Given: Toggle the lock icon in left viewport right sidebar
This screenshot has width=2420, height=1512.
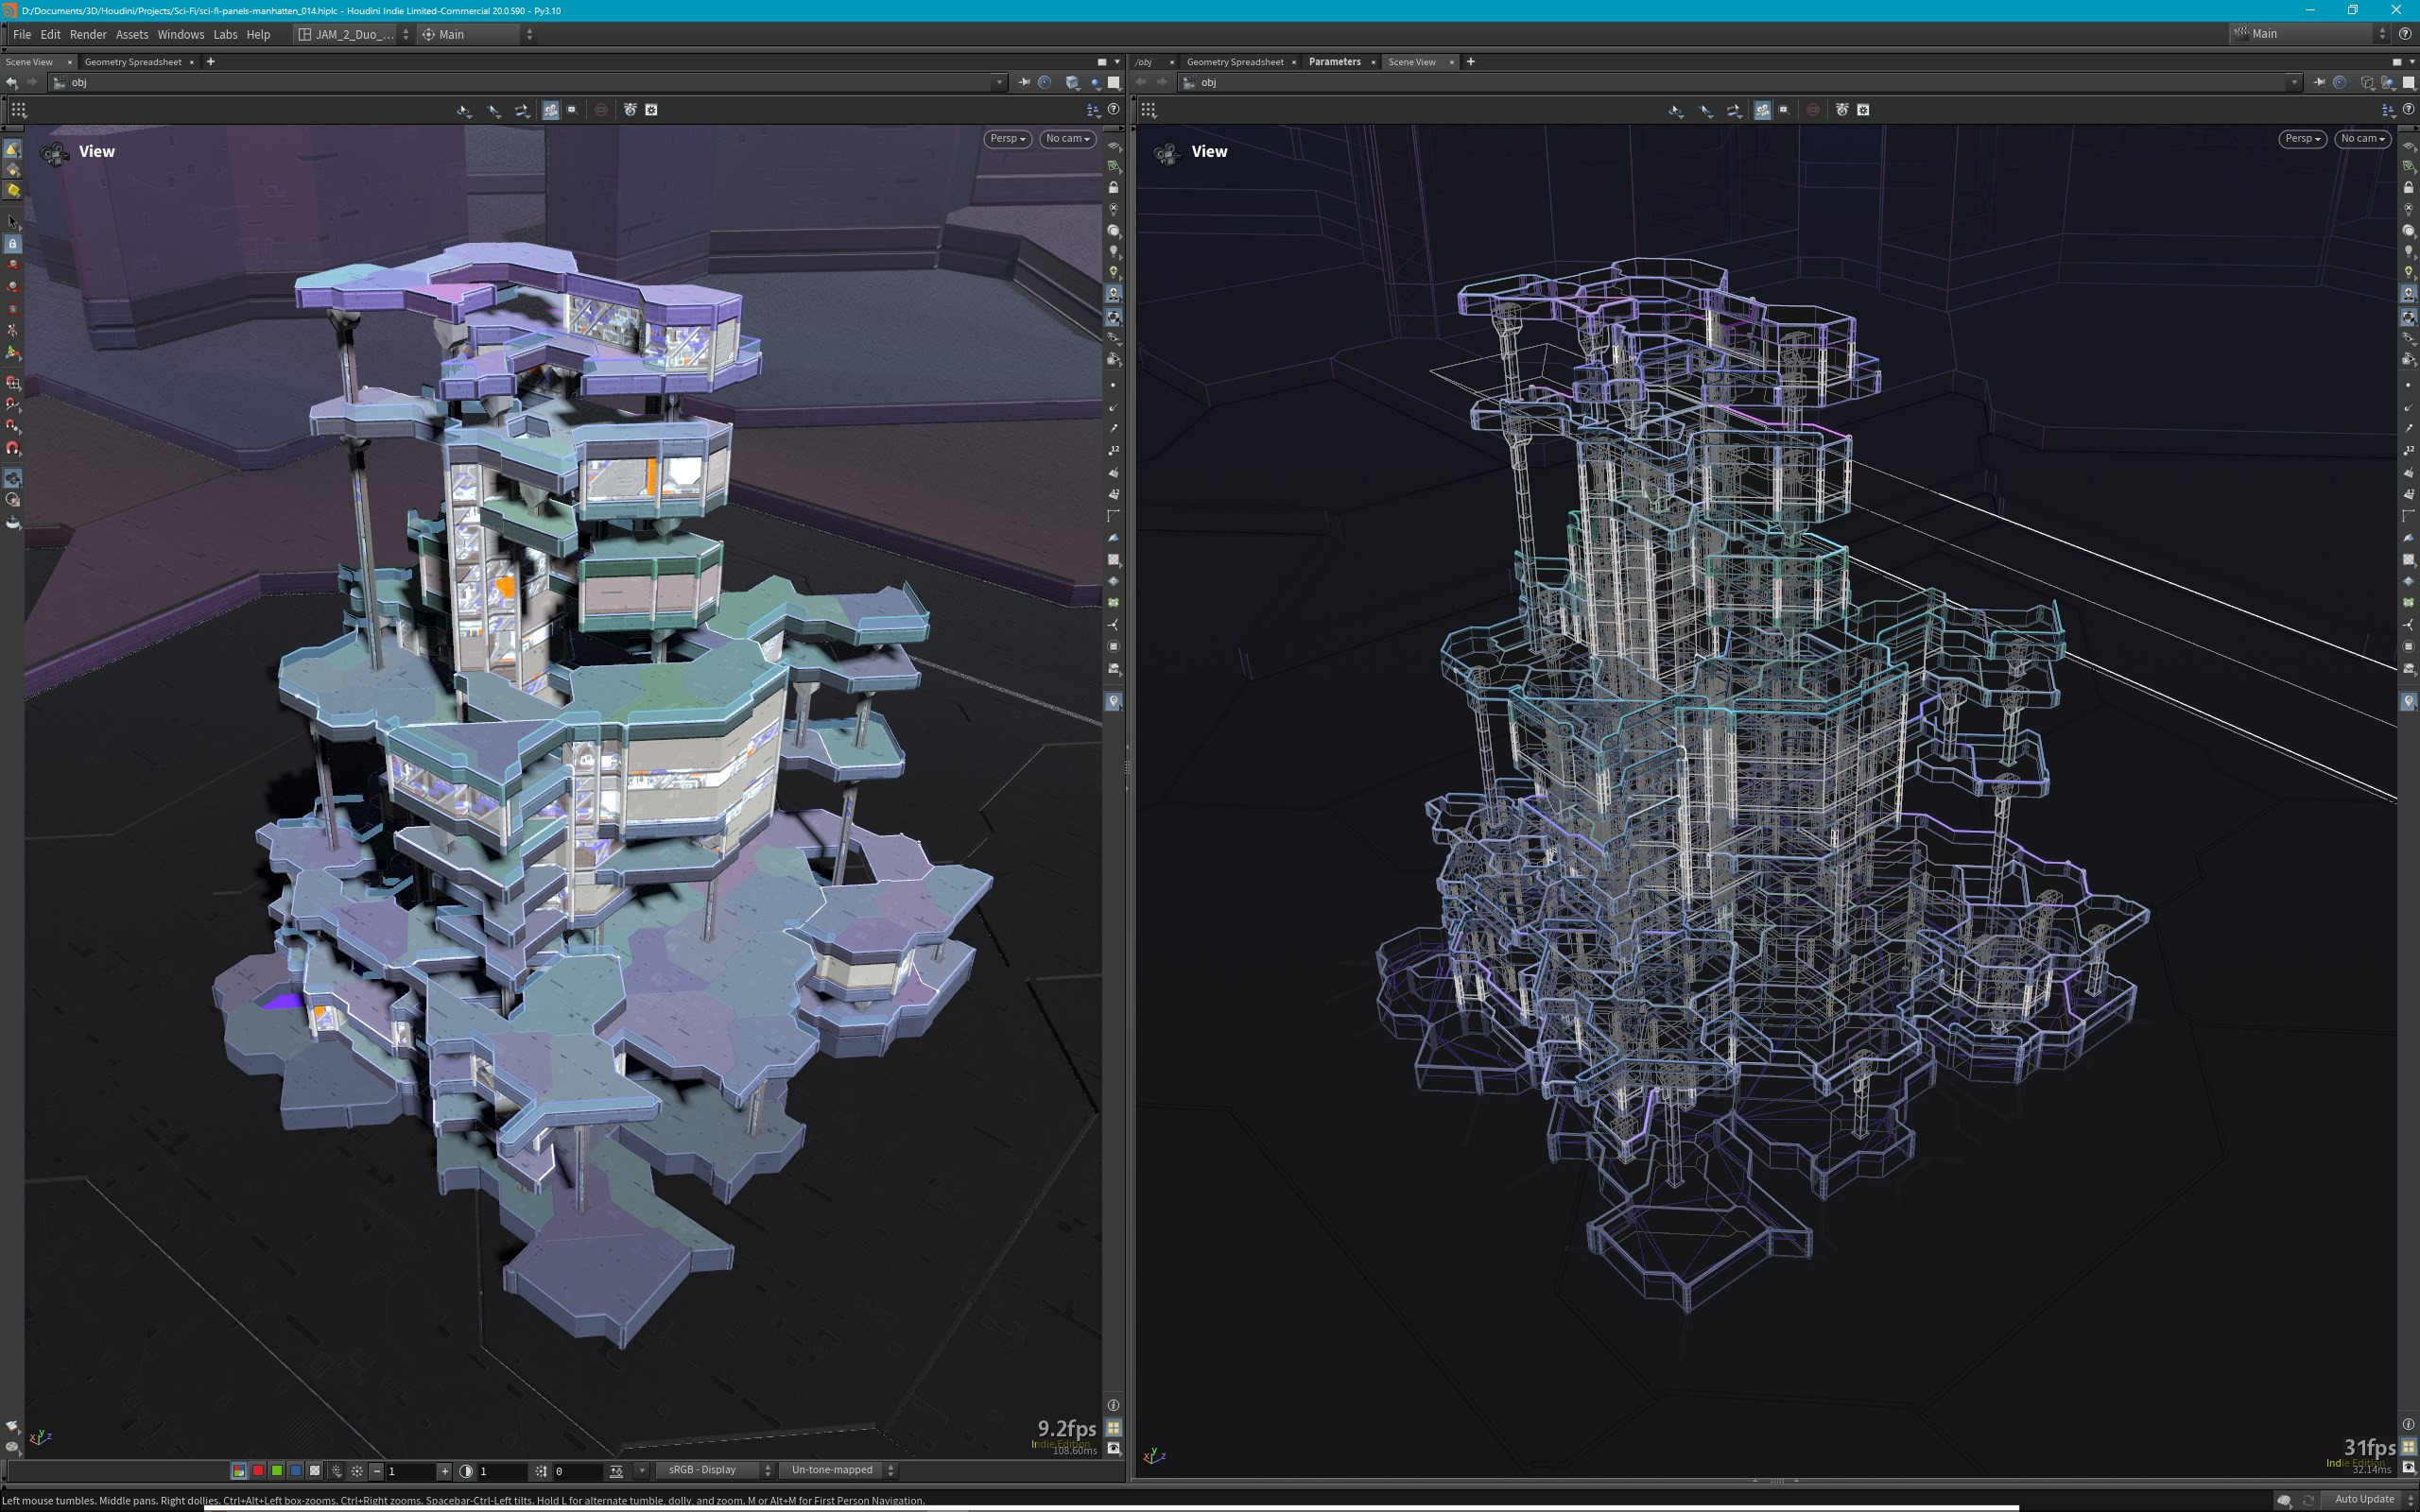Looking at the screenshot, I should 1113,188.
